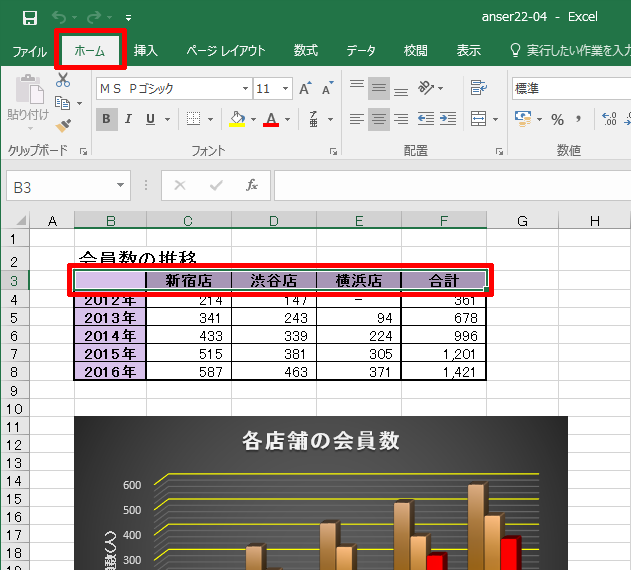Open the clipboard dialog launcher
The width and height of the screenshot is (631, 570).
[x=84, y=151]
